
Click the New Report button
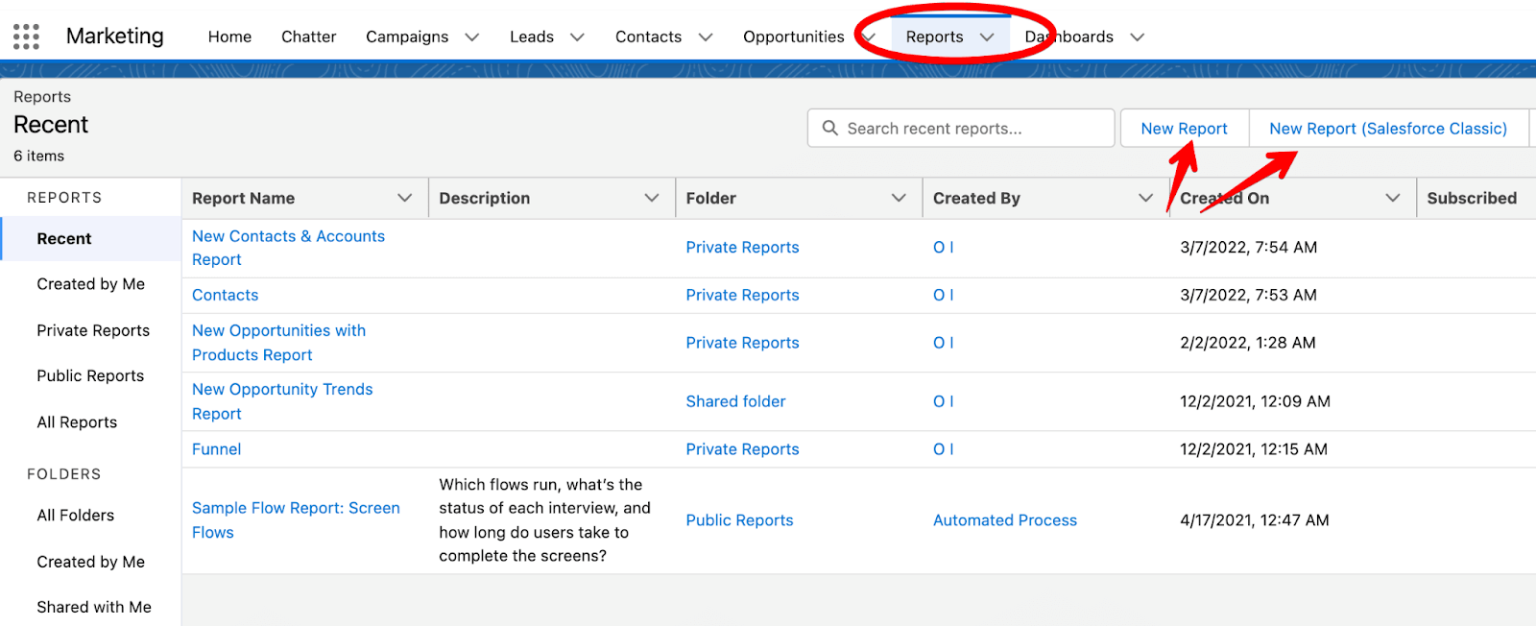(x=1184, y=128)
